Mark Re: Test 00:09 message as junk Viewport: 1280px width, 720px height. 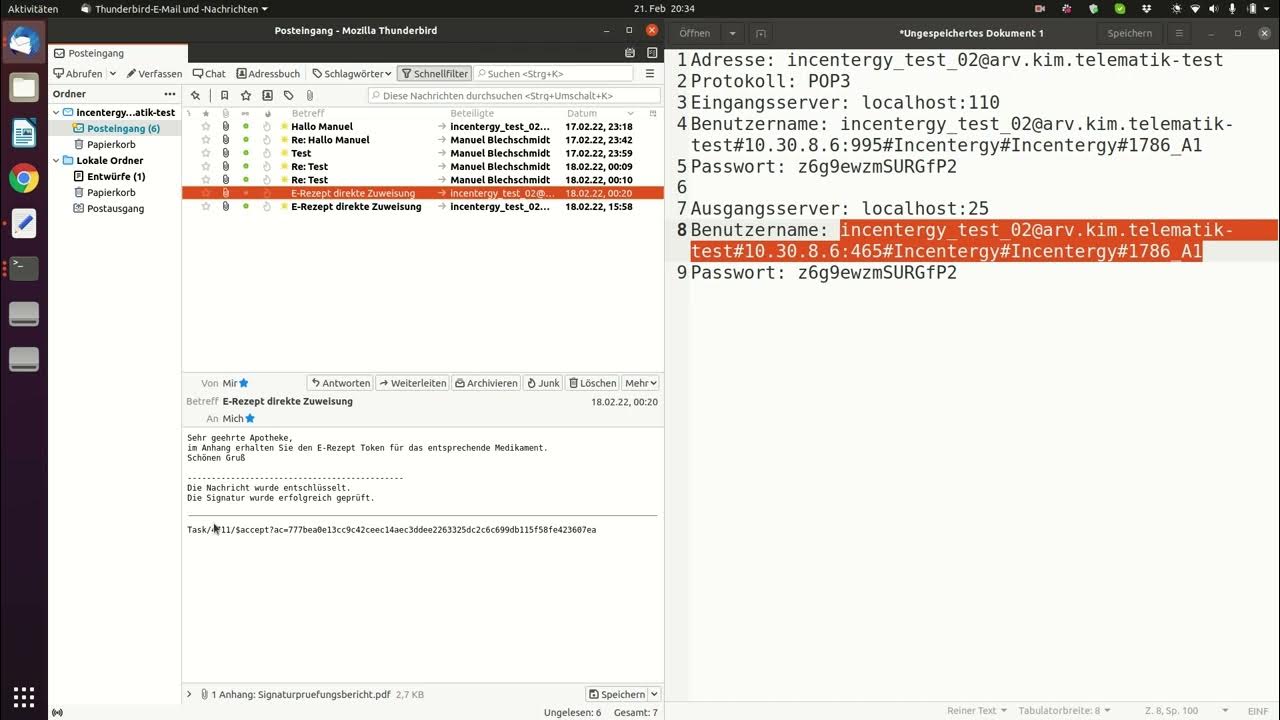(x=267, y=167)
